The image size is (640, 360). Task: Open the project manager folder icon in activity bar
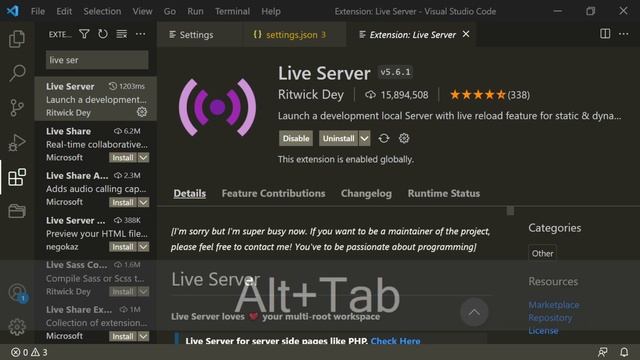(x=17, y=211)
